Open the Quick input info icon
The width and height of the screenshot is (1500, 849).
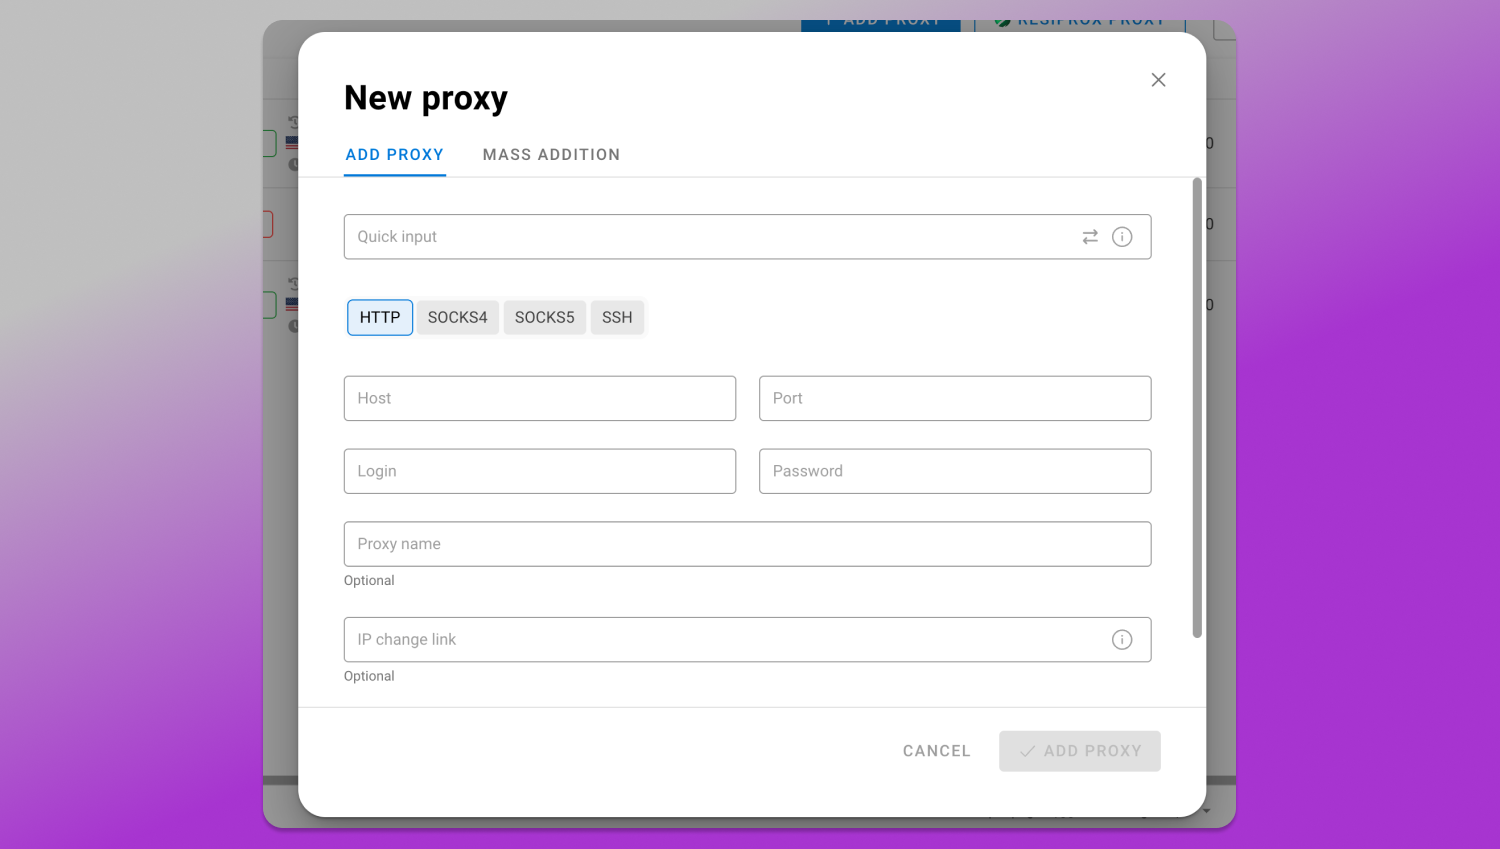pyautogui.click(x=1122, y=237)
